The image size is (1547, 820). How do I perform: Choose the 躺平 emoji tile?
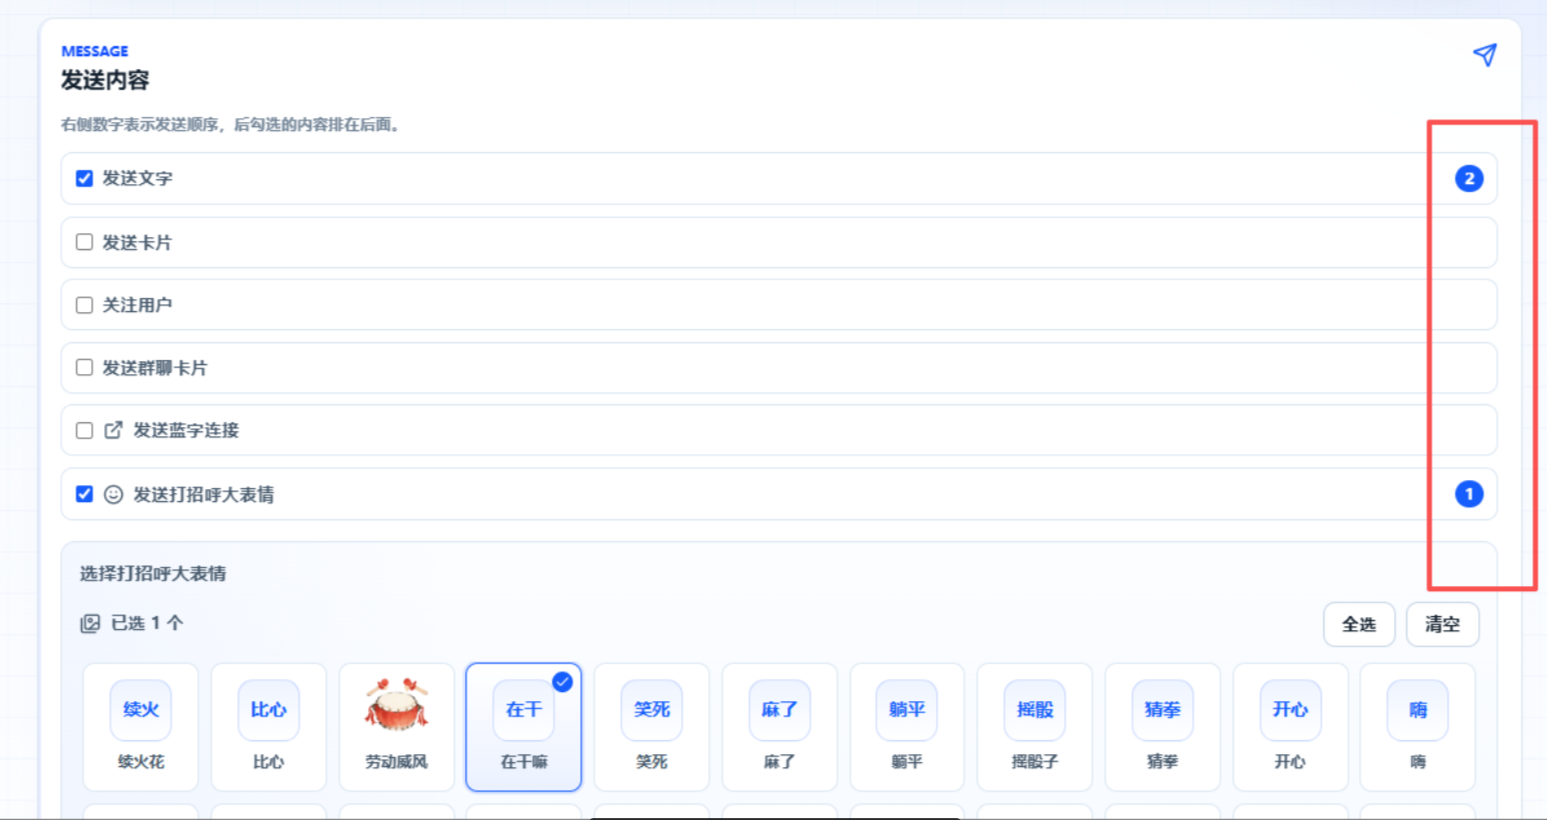907,727
